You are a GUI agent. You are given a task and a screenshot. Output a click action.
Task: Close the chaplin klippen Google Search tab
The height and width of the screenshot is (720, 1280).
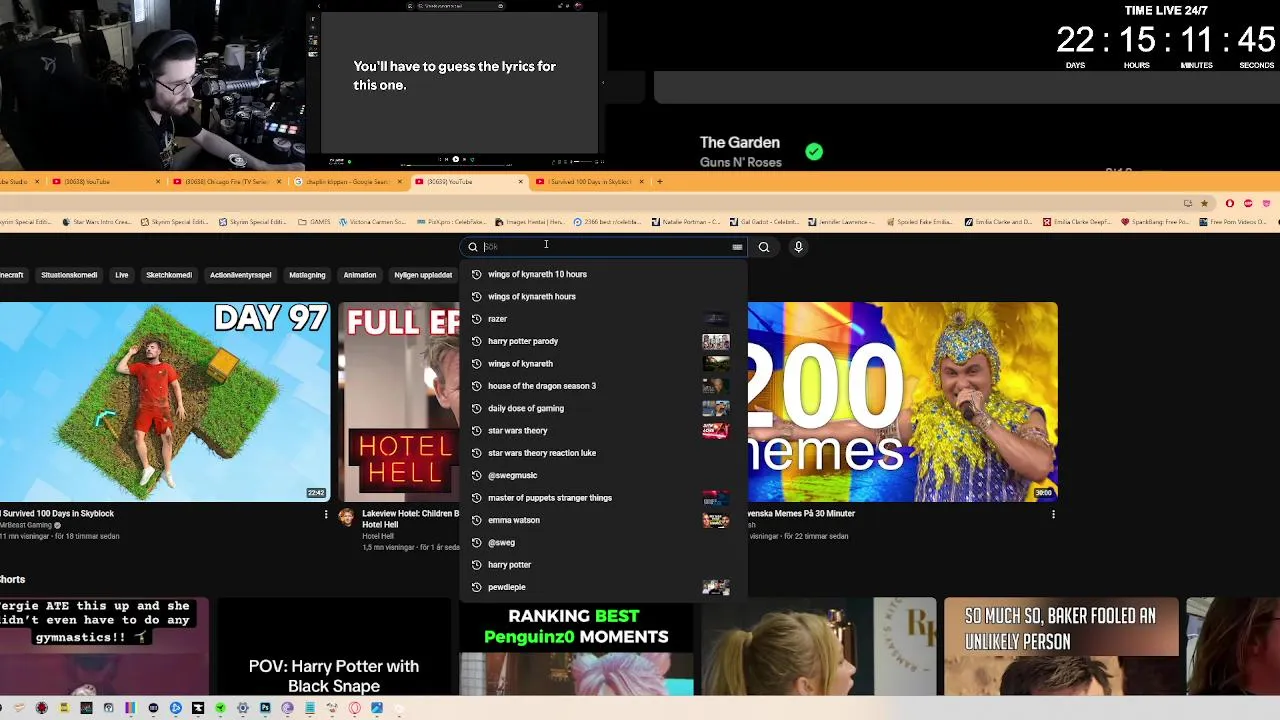pos(399,182)
